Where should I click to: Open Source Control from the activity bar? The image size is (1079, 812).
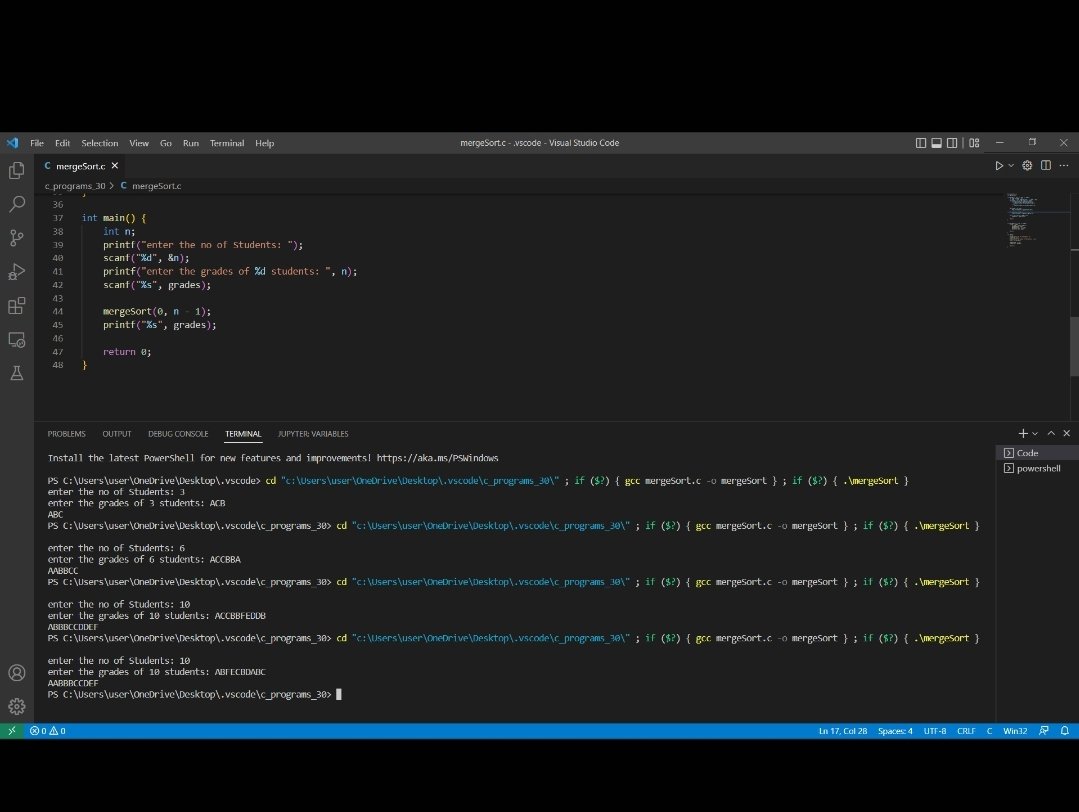(16, 238)
